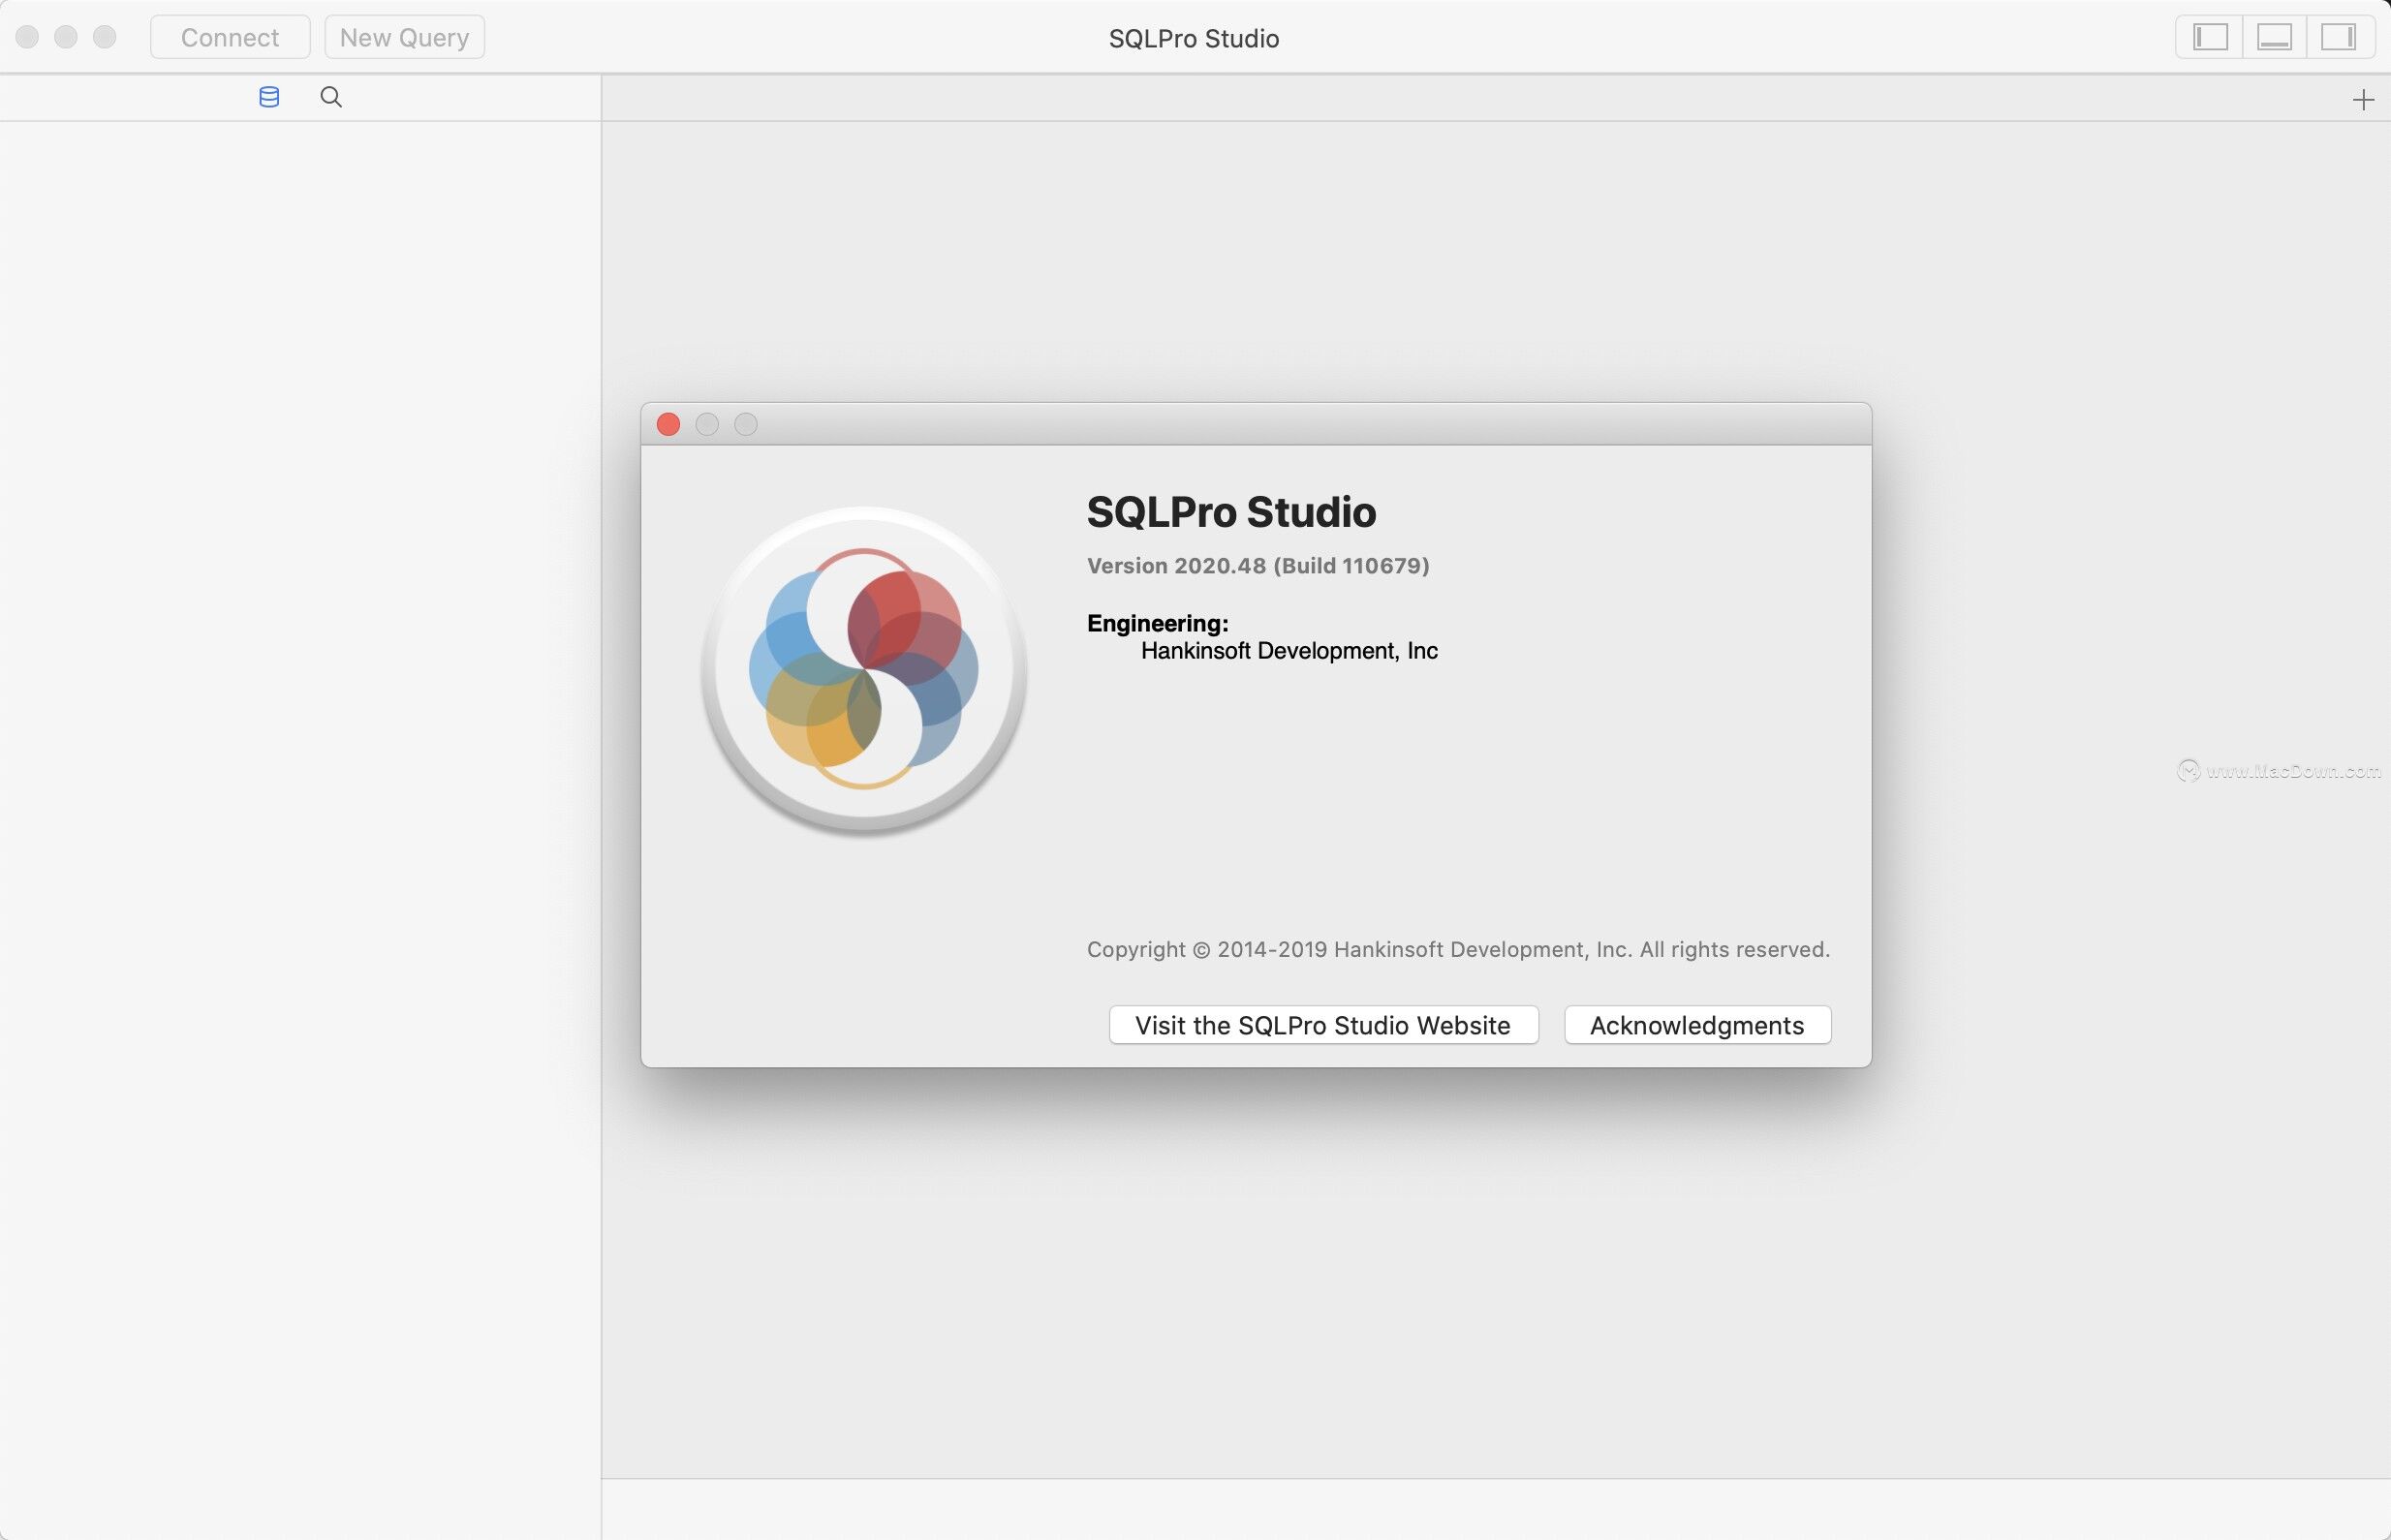Open the sidebar search magnifier icon
This screenshot has width=2391, height=1540.
pos(331,97)
